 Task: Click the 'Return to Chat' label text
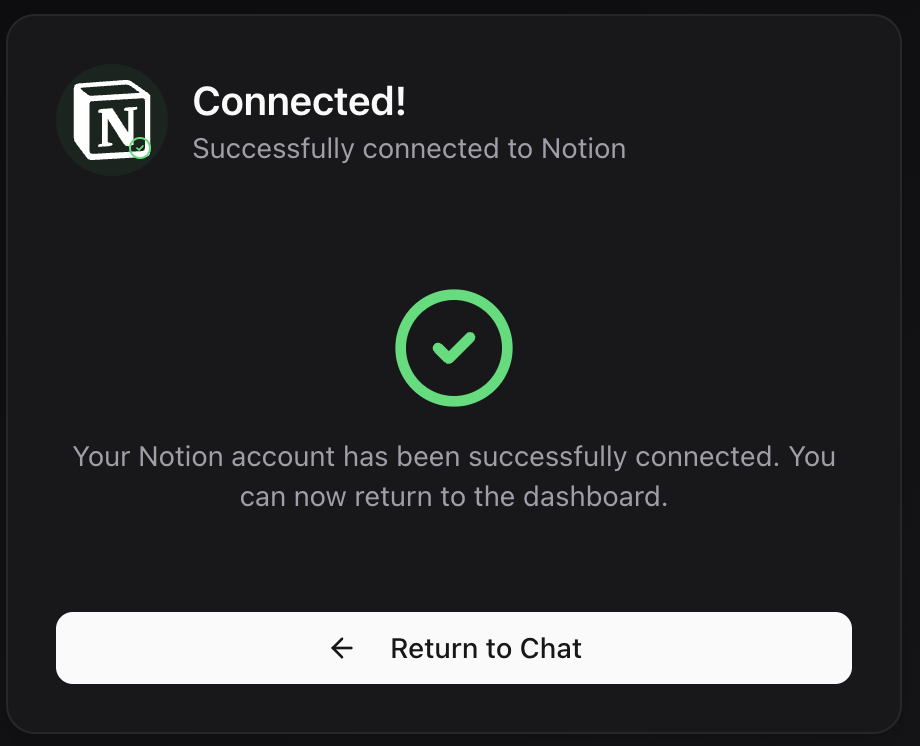486,648
